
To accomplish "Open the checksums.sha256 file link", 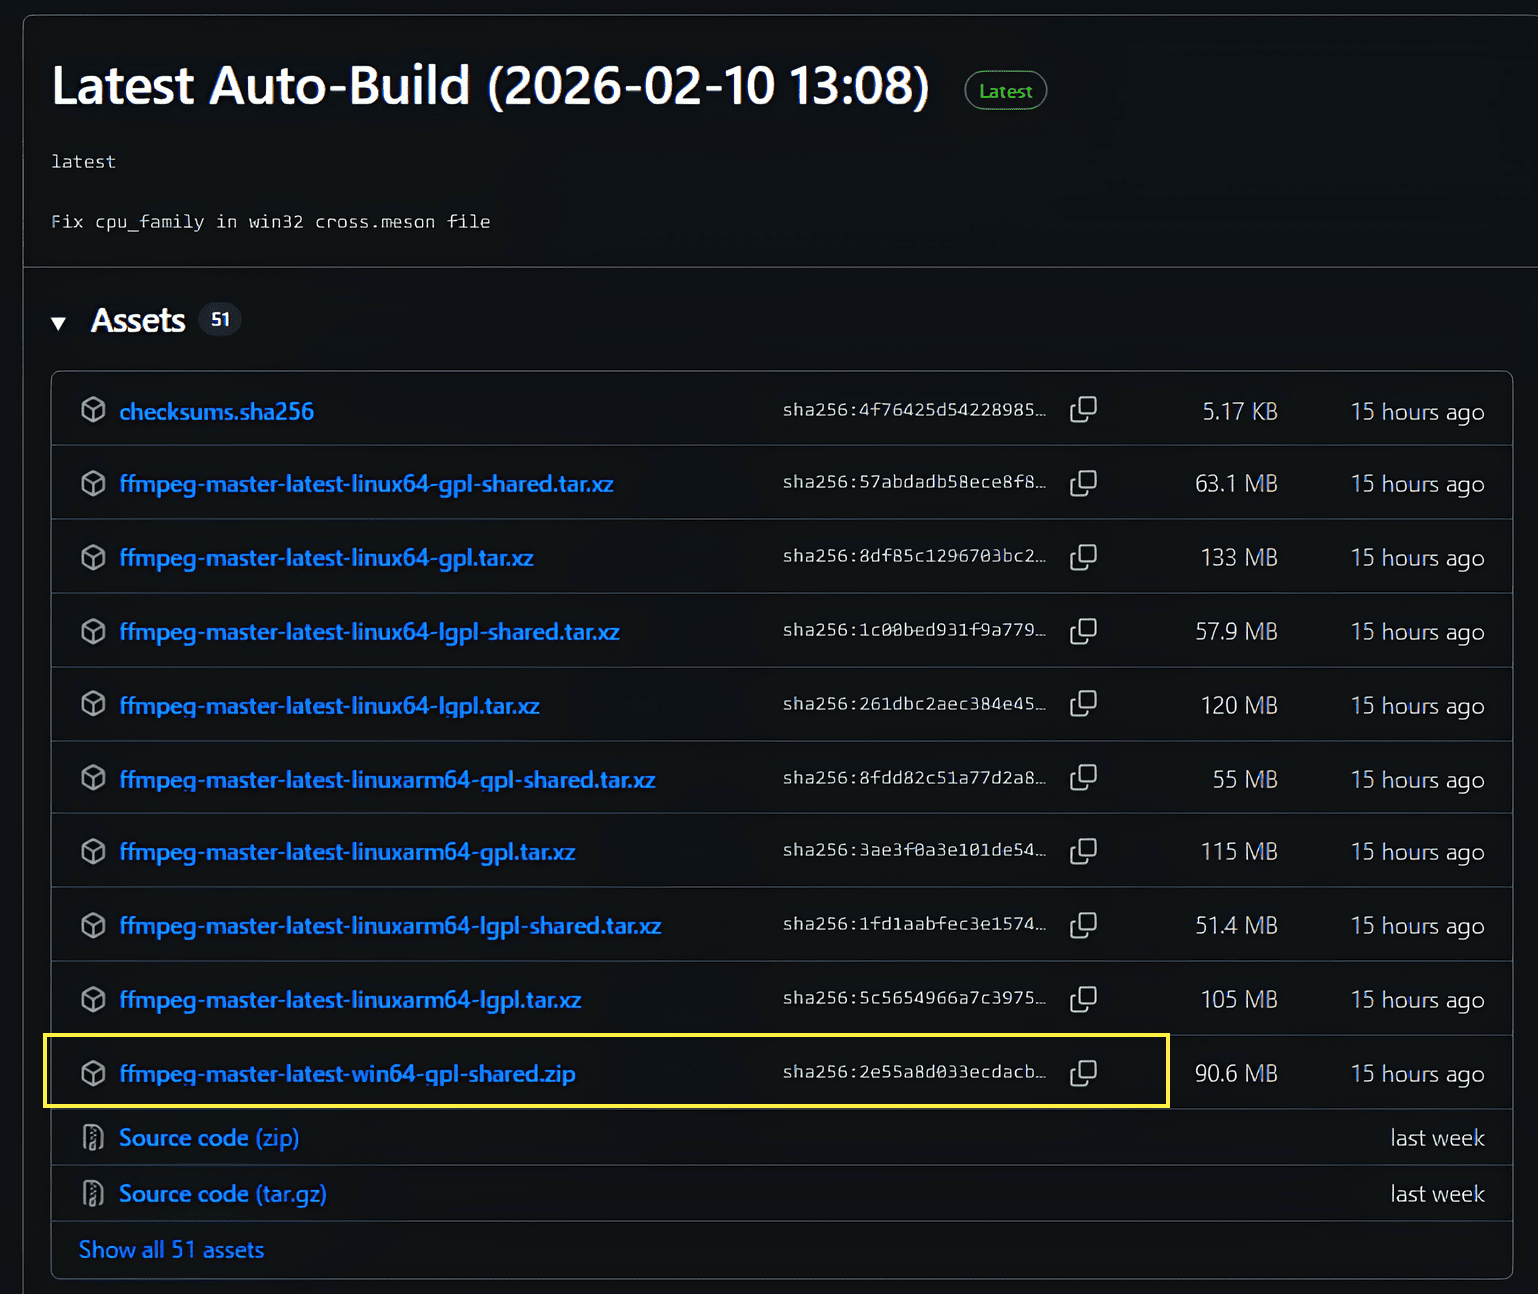I will click(x=216, y=412).
